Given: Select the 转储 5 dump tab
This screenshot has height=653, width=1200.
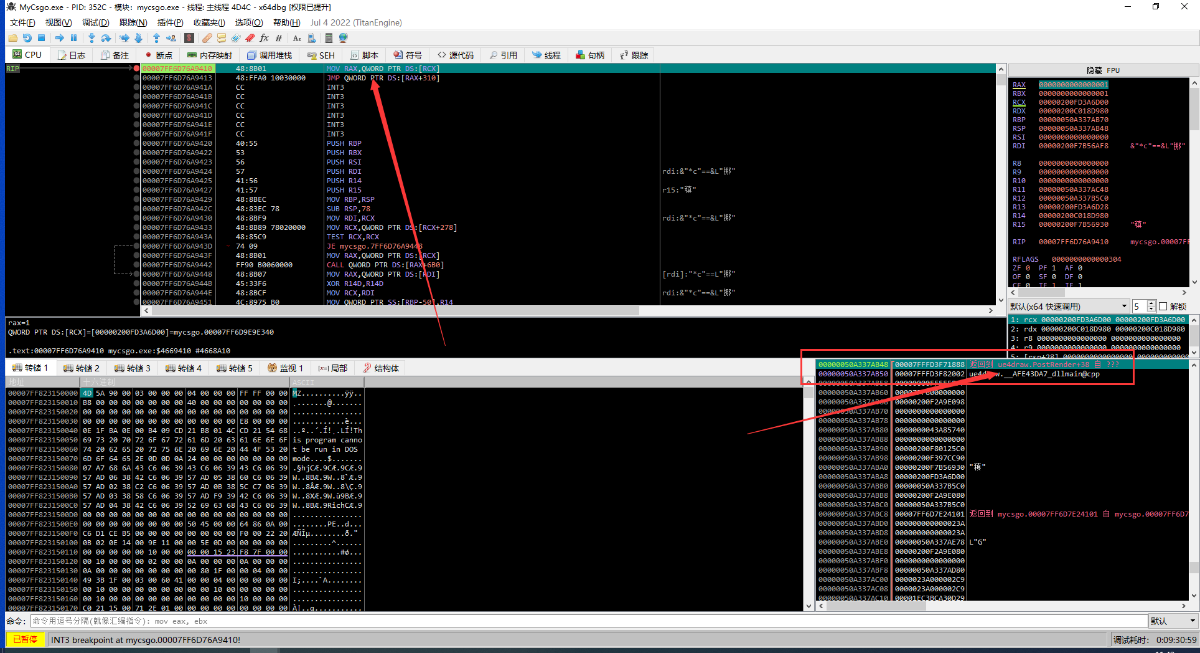Looking at the screenshot, I should 236,368.
